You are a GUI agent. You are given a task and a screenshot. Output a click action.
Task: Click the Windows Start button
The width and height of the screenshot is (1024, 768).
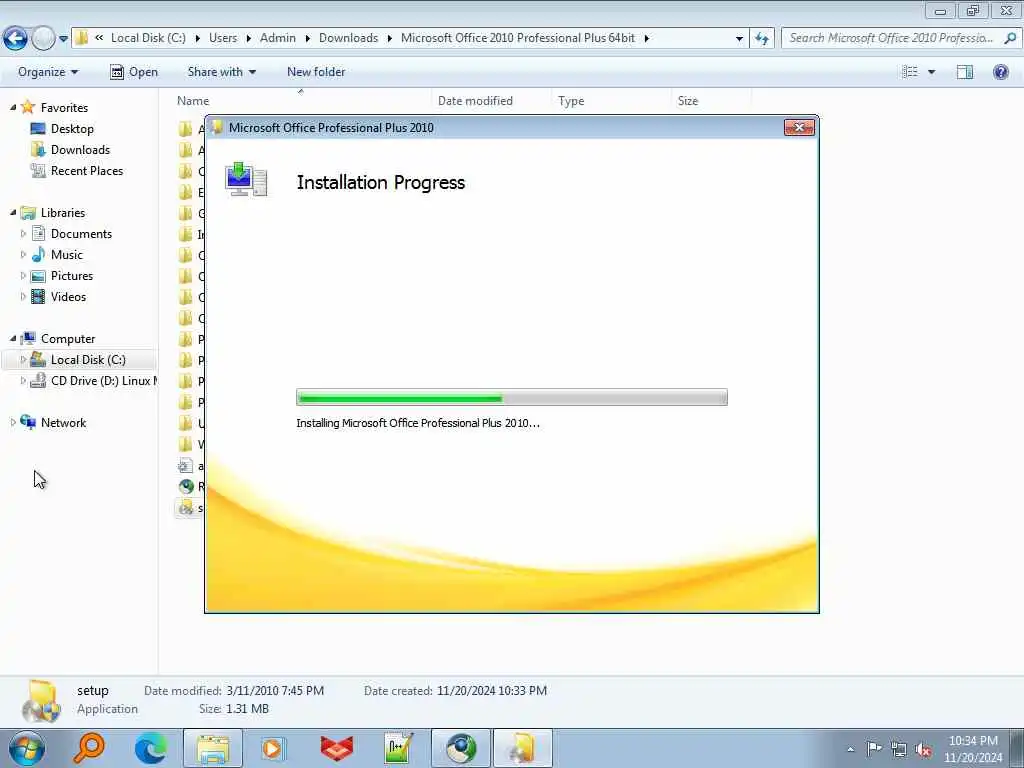click(27, 748)
